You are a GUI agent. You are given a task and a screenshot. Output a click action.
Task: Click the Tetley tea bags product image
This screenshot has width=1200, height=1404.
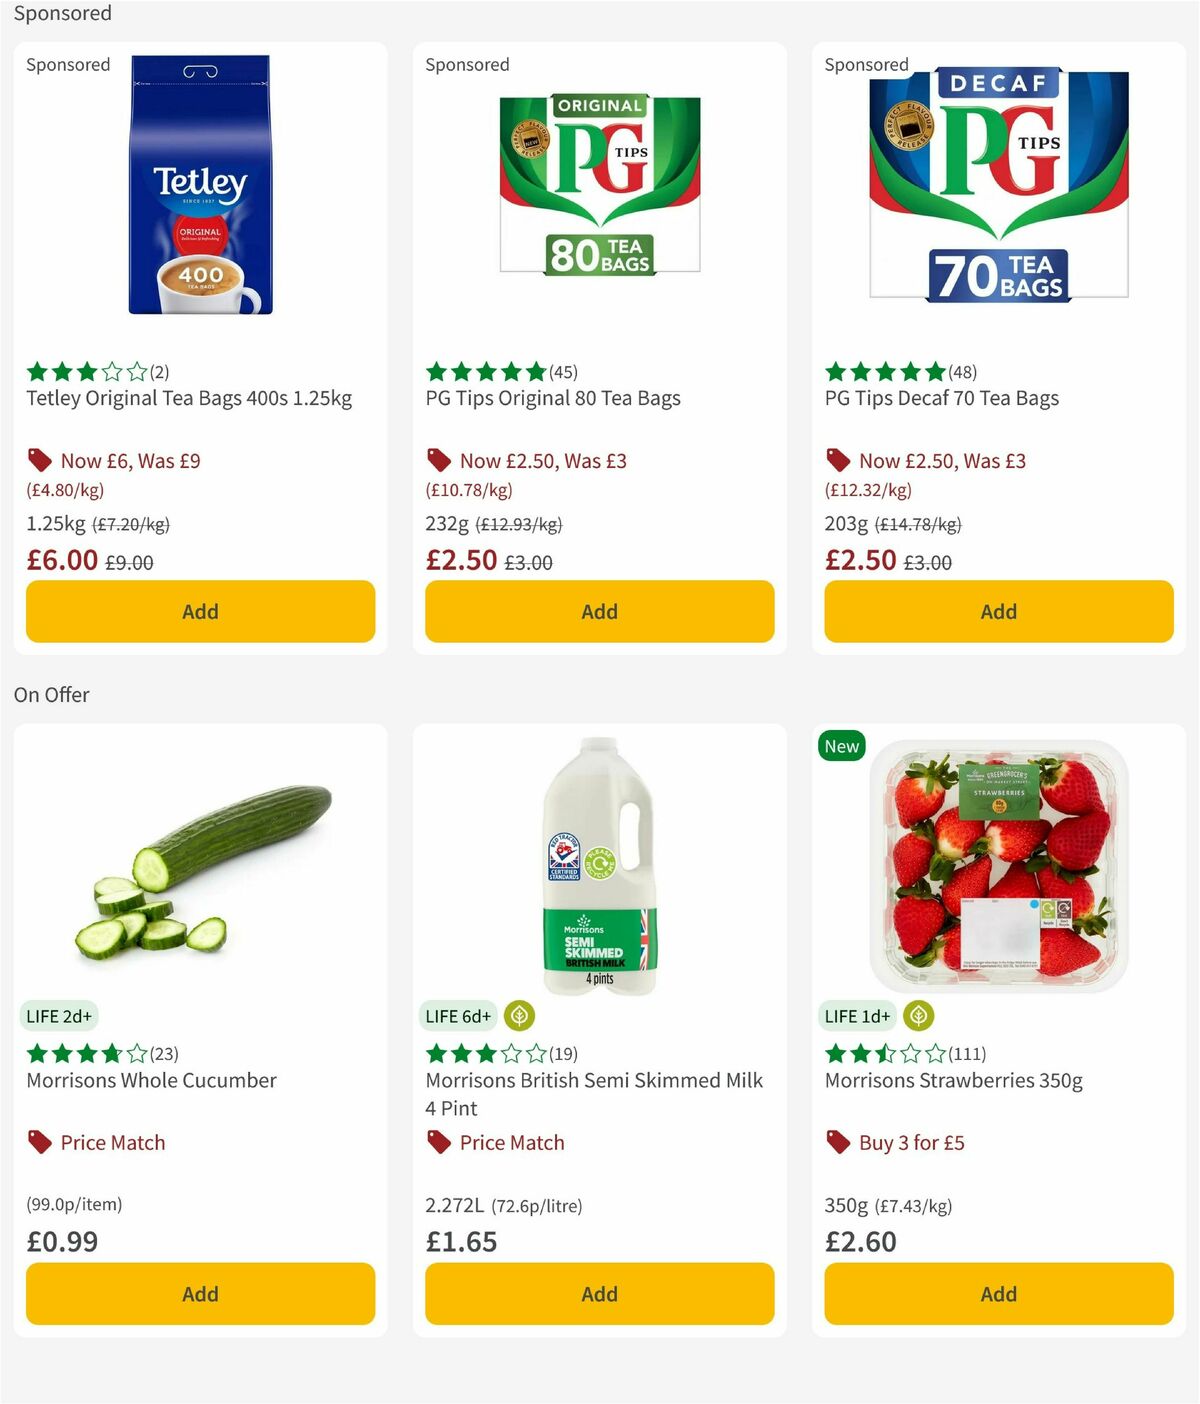coord(200,186)
